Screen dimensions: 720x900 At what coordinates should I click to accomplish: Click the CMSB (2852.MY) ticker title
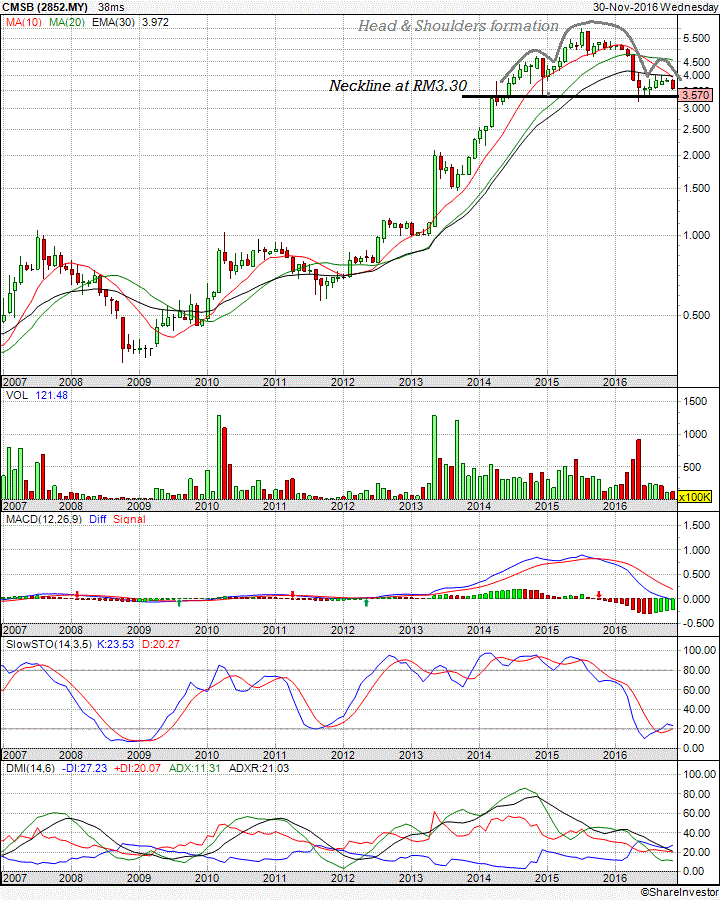45,7
